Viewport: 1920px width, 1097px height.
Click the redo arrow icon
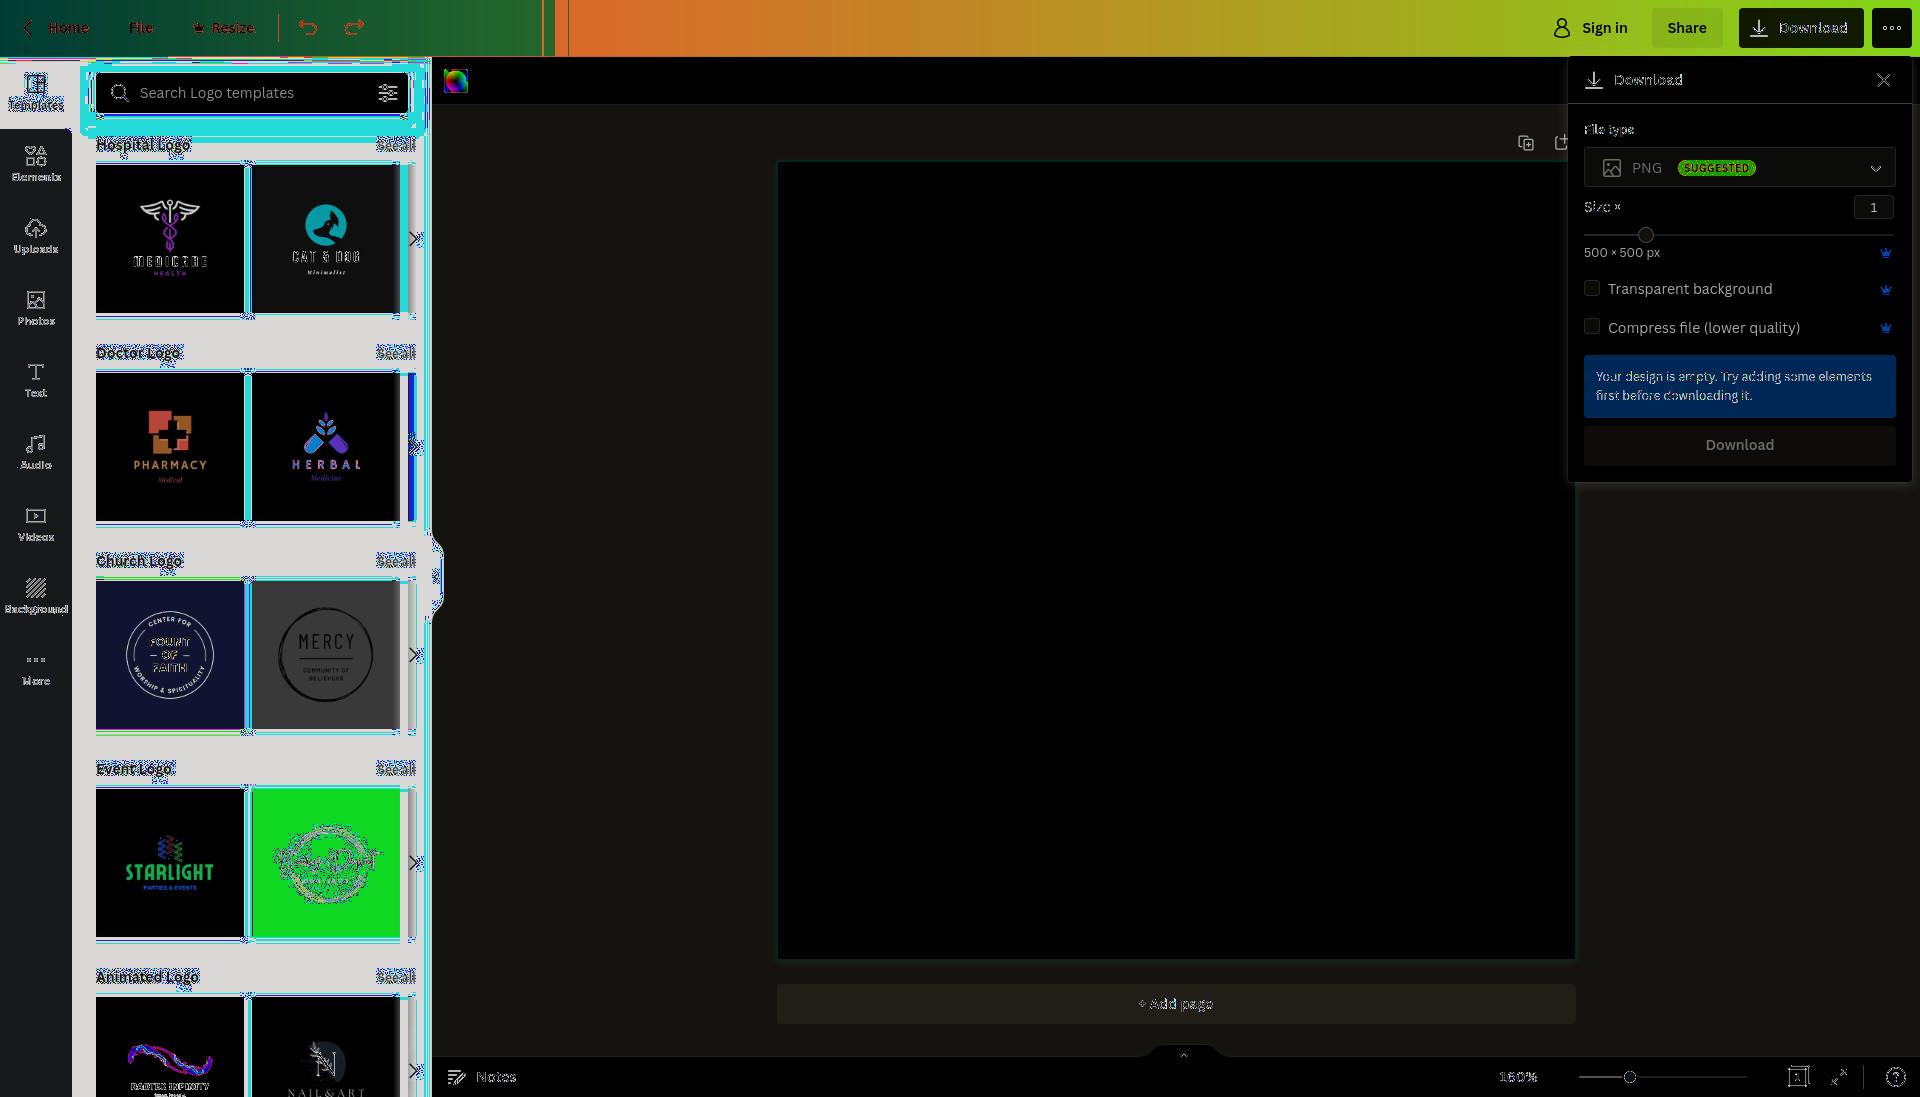[x=354, y=28]
